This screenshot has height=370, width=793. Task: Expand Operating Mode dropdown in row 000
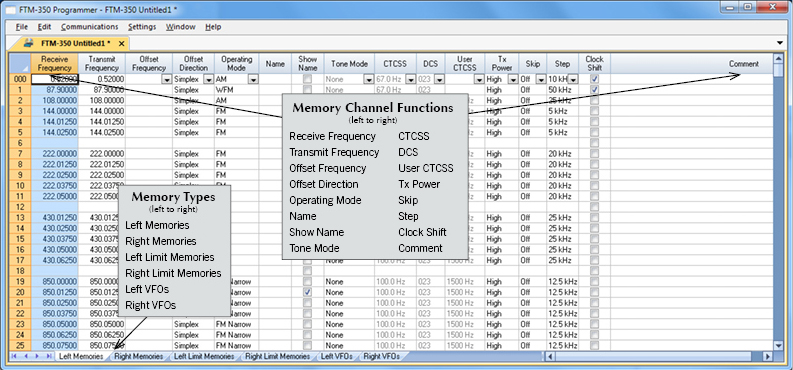(253, 79)
